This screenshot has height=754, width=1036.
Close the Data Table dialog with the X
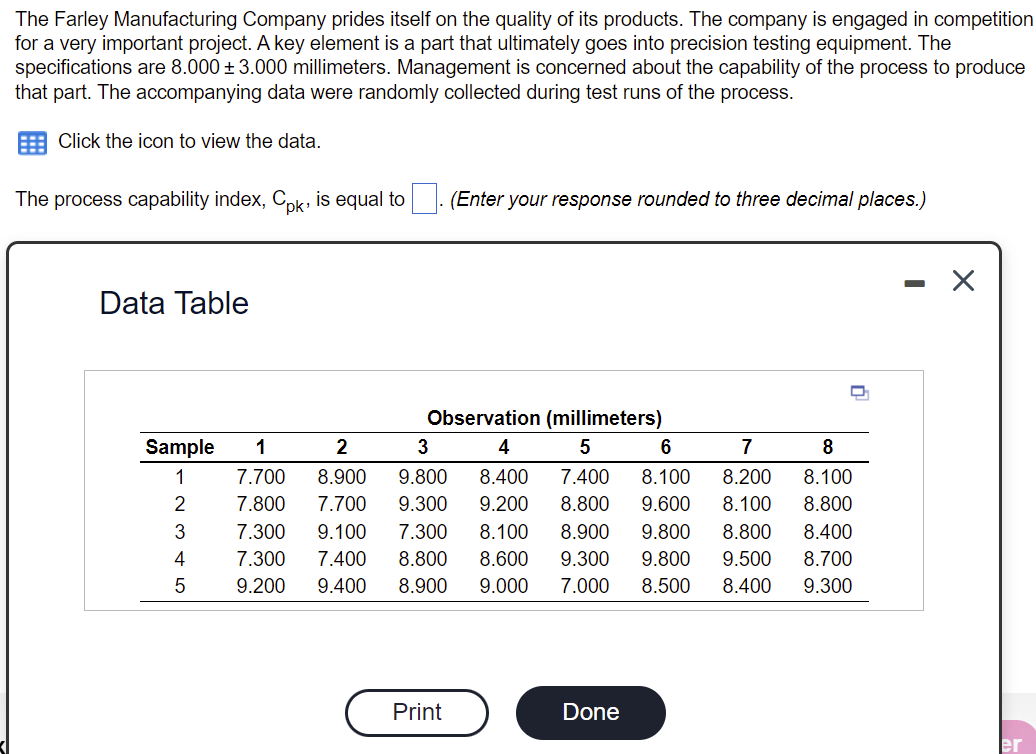[963, 281]
